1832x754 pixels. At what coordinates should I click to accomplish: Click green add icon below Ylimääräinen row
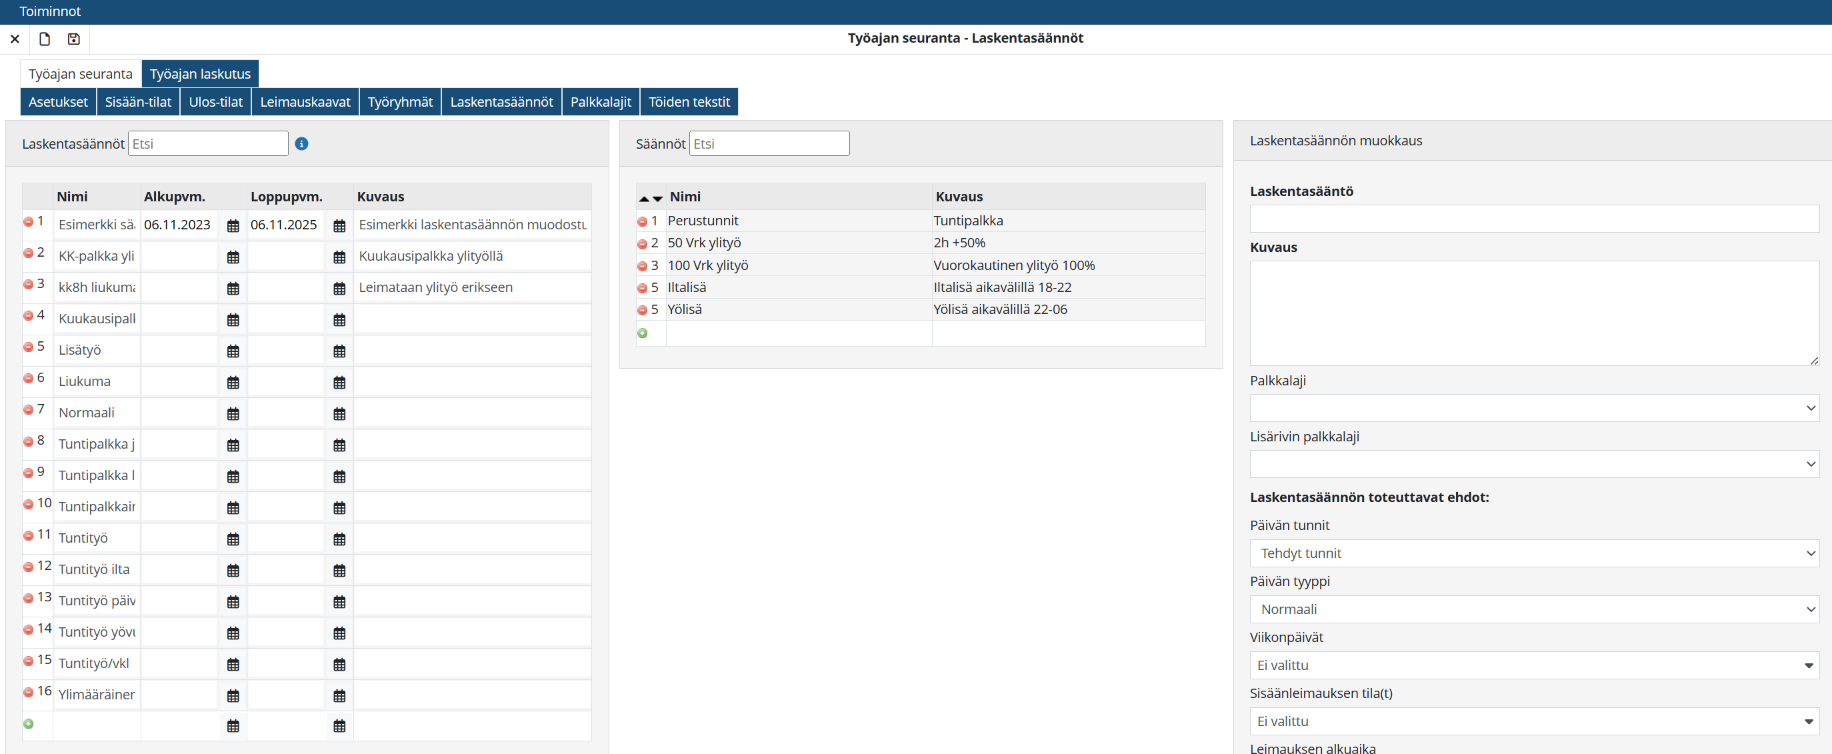point(29,724)
